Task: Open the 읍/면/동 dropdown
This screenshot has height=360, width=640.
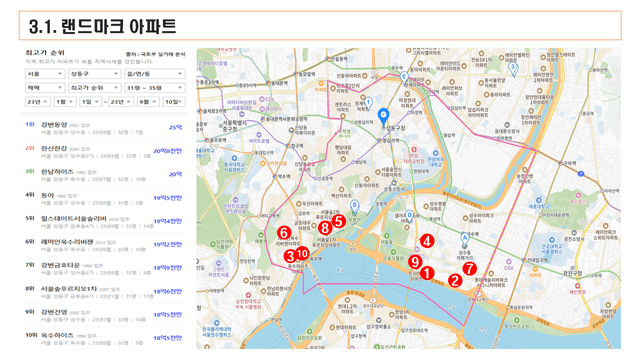Action: click(154, 74)
